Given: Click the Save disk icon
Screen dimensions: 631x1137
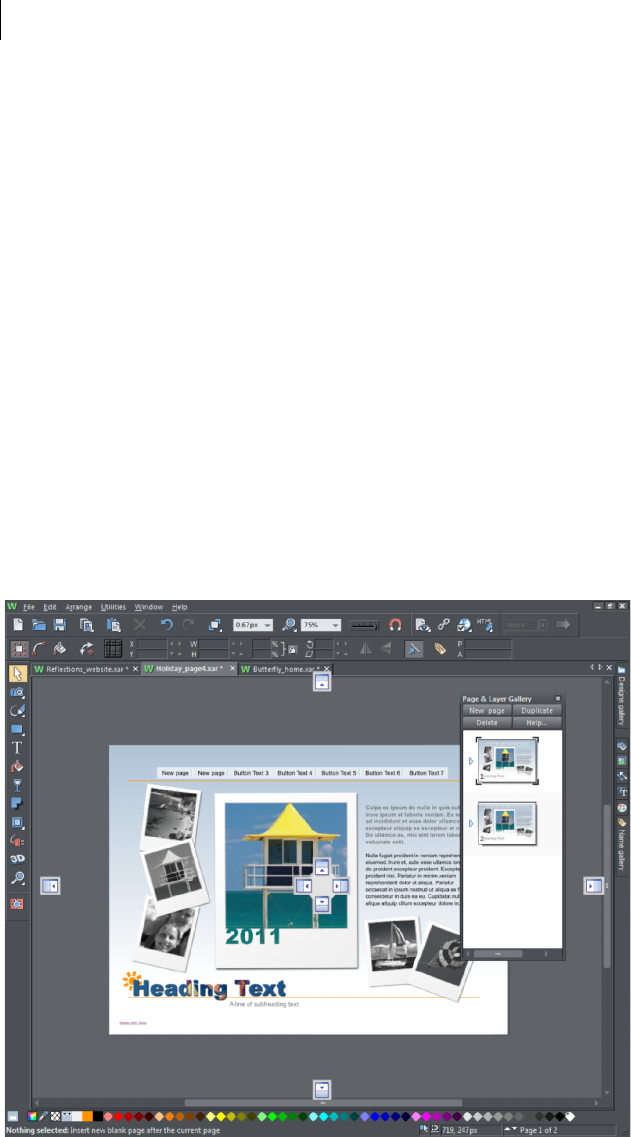Looking at the screenshot, I should click(60, 624).
